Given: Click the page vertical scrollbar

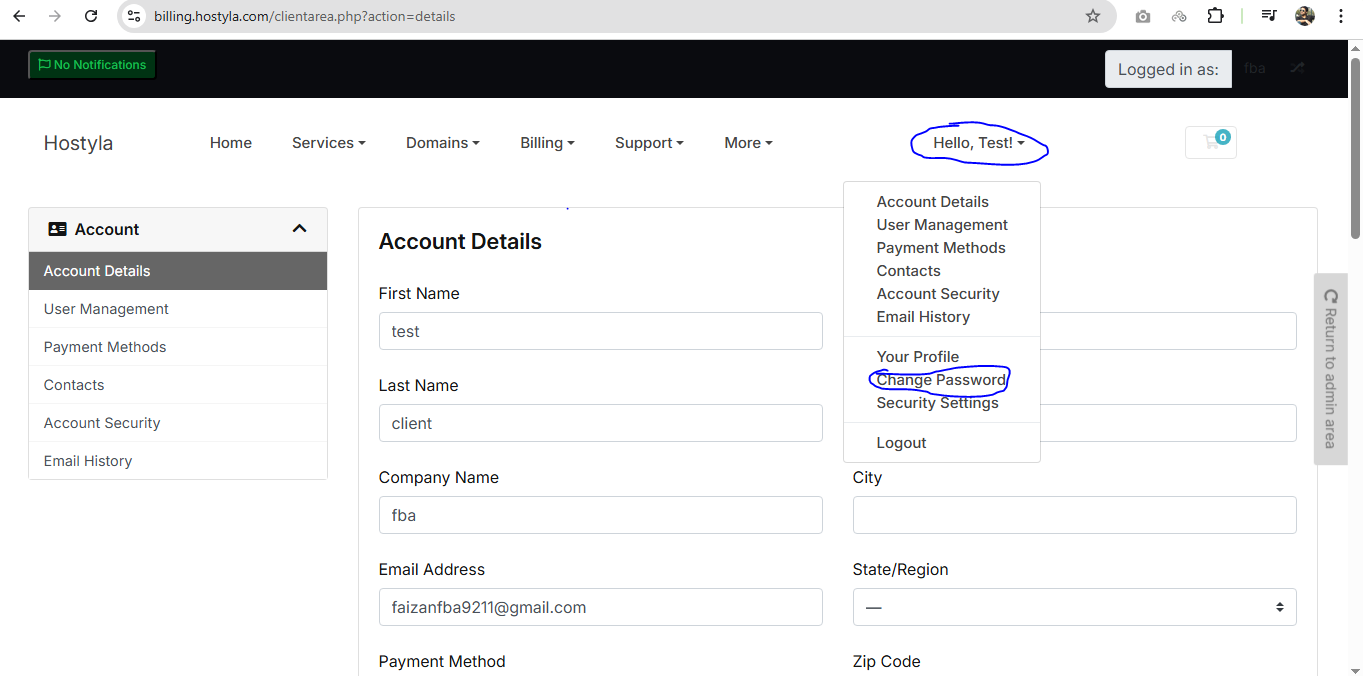Looking at the screenshot, I should coord(1355,150).
